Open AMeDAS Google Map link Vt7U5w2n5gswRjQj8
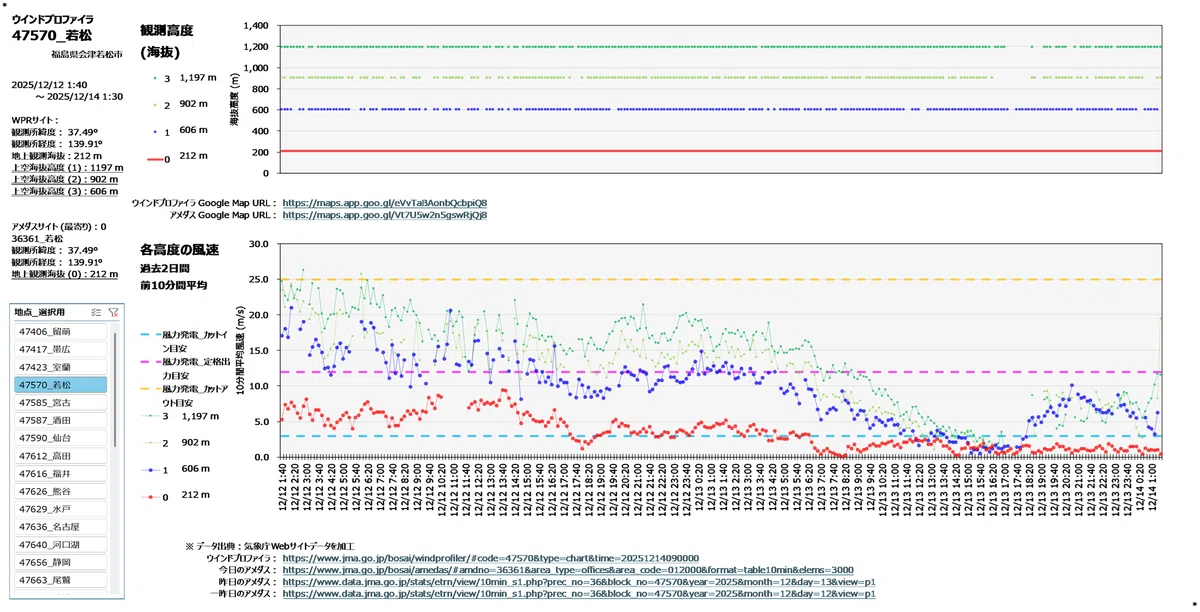This screenshot has height=612, width=1200. pyautogui.click(x=385, y=215)
